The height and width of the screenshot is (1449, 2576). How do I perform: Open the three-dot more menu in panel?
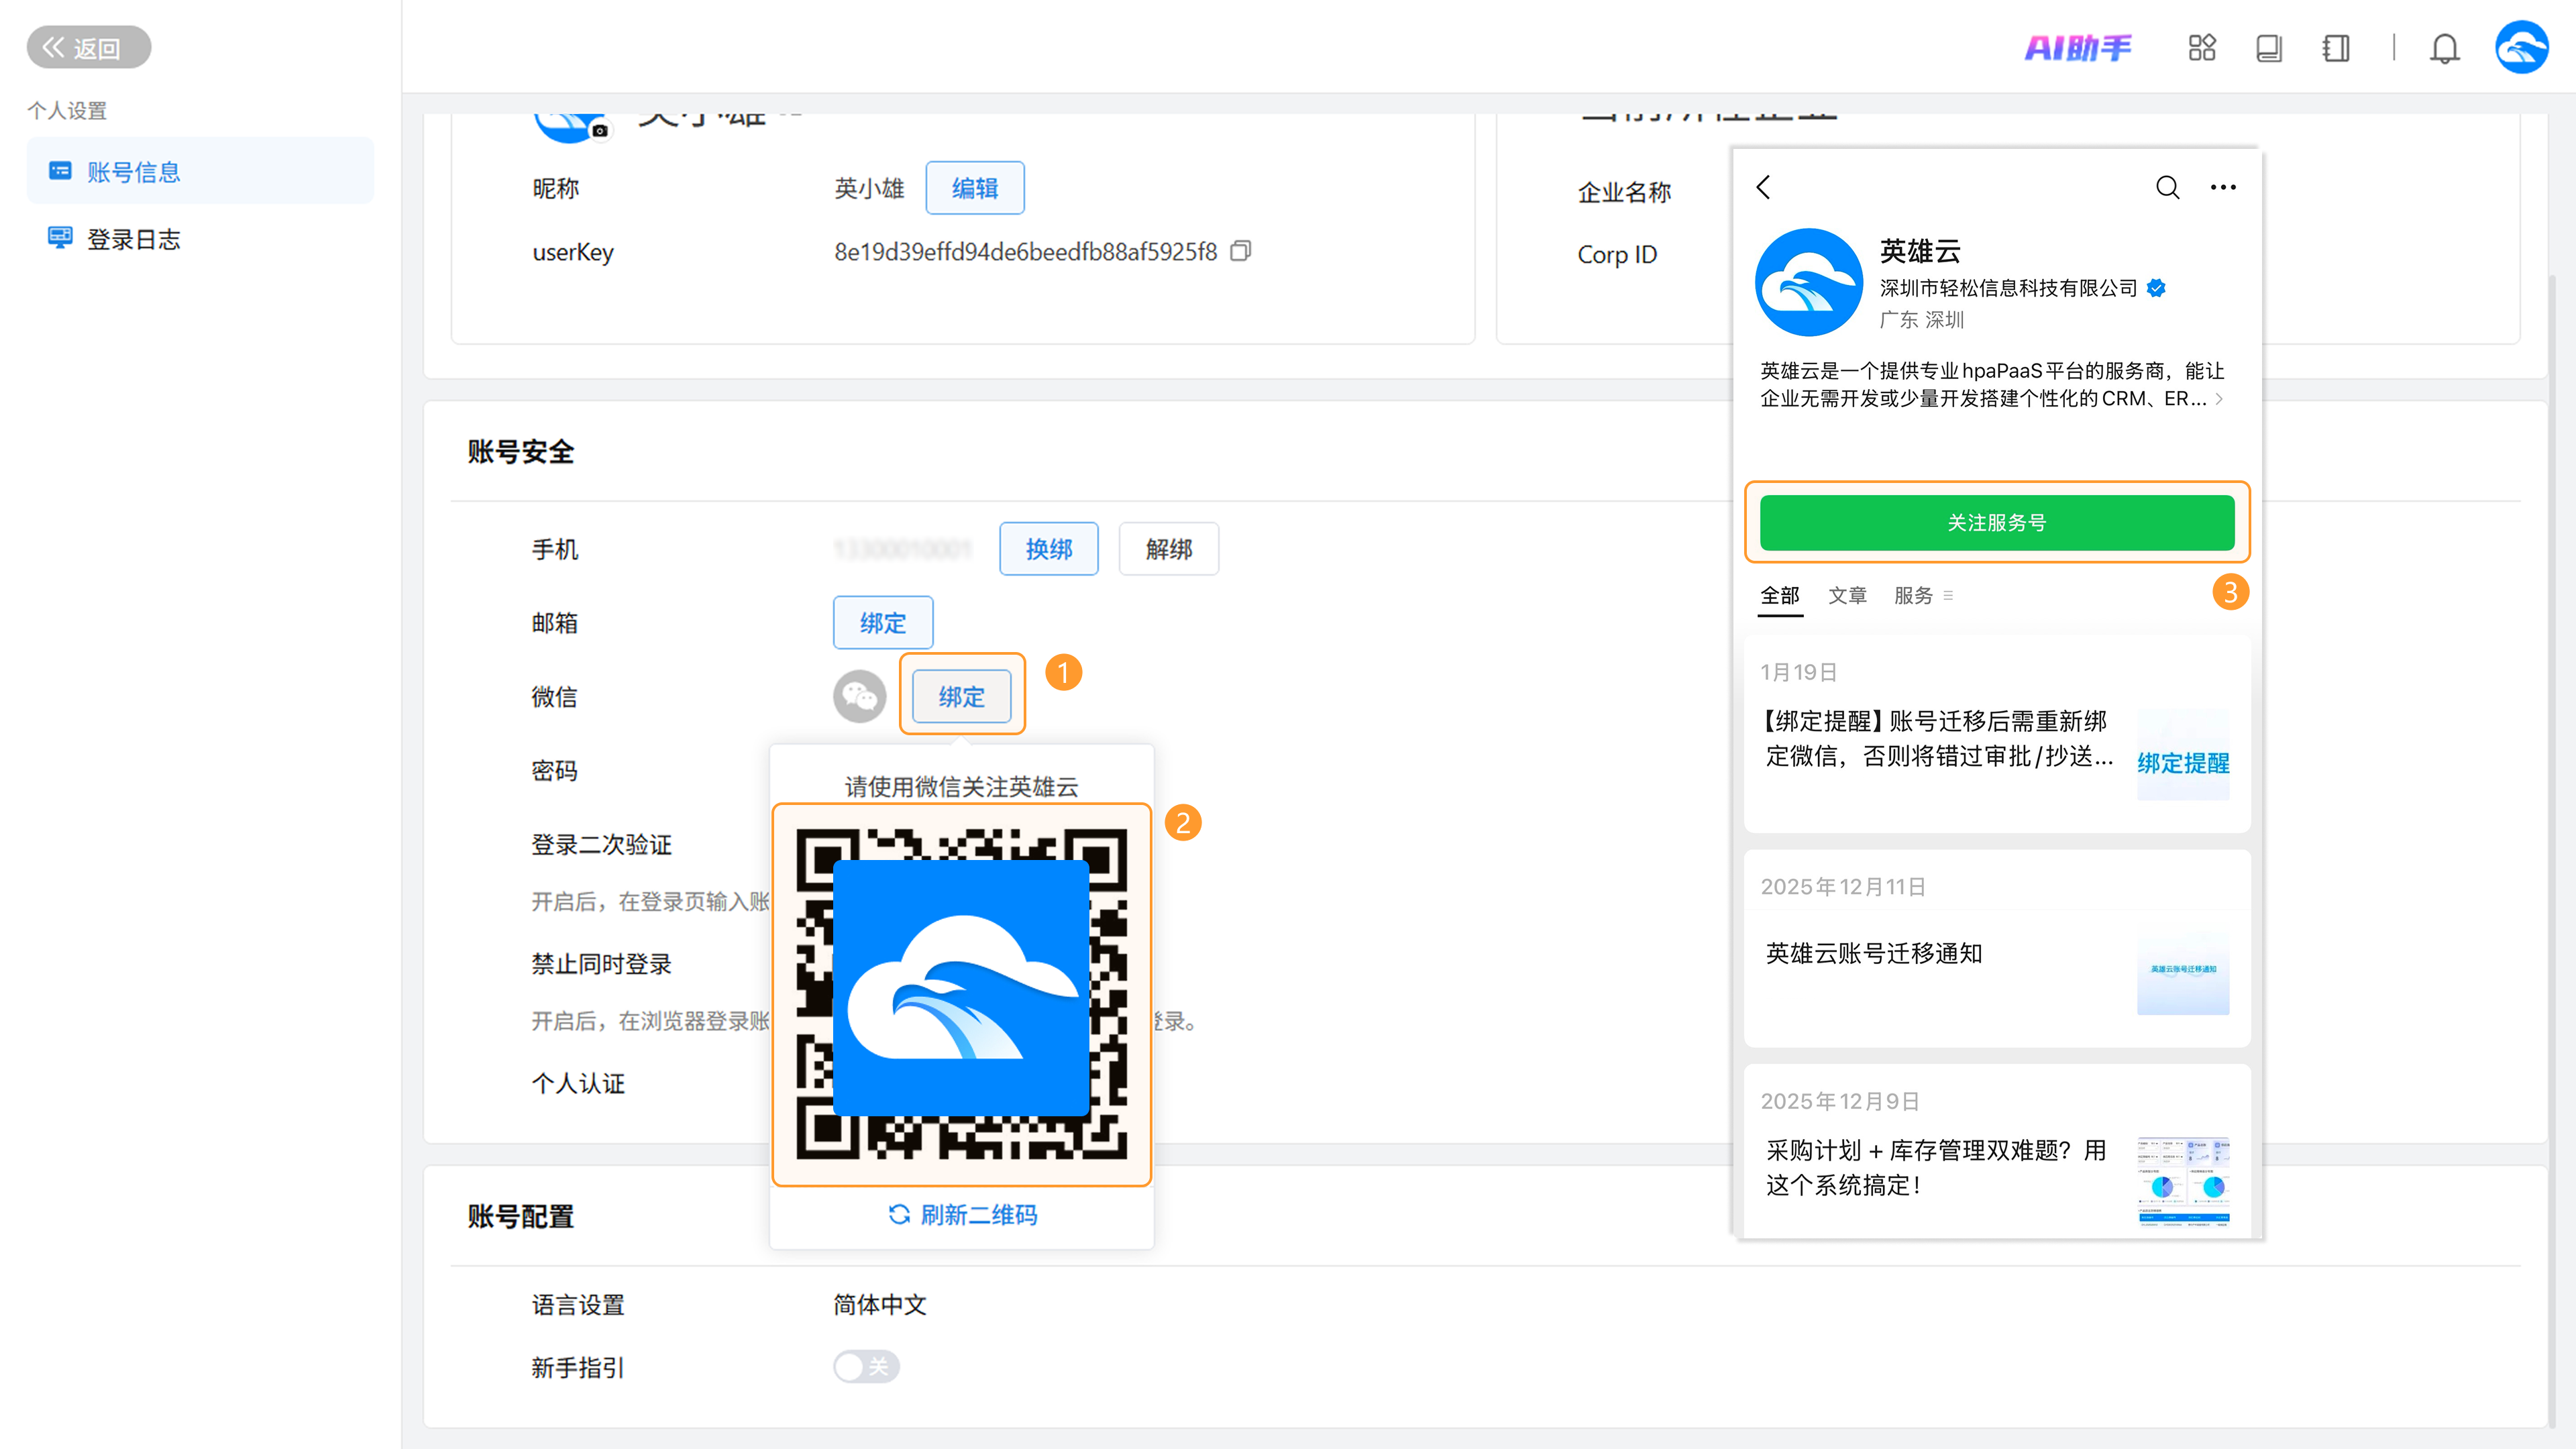tap(2223, 187)
